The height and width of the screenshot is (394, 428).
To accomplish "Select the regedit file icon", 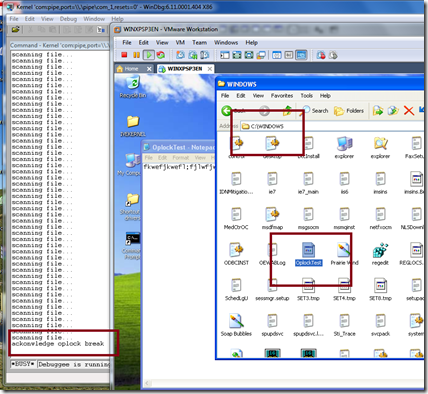I will [x=380, y=254].
